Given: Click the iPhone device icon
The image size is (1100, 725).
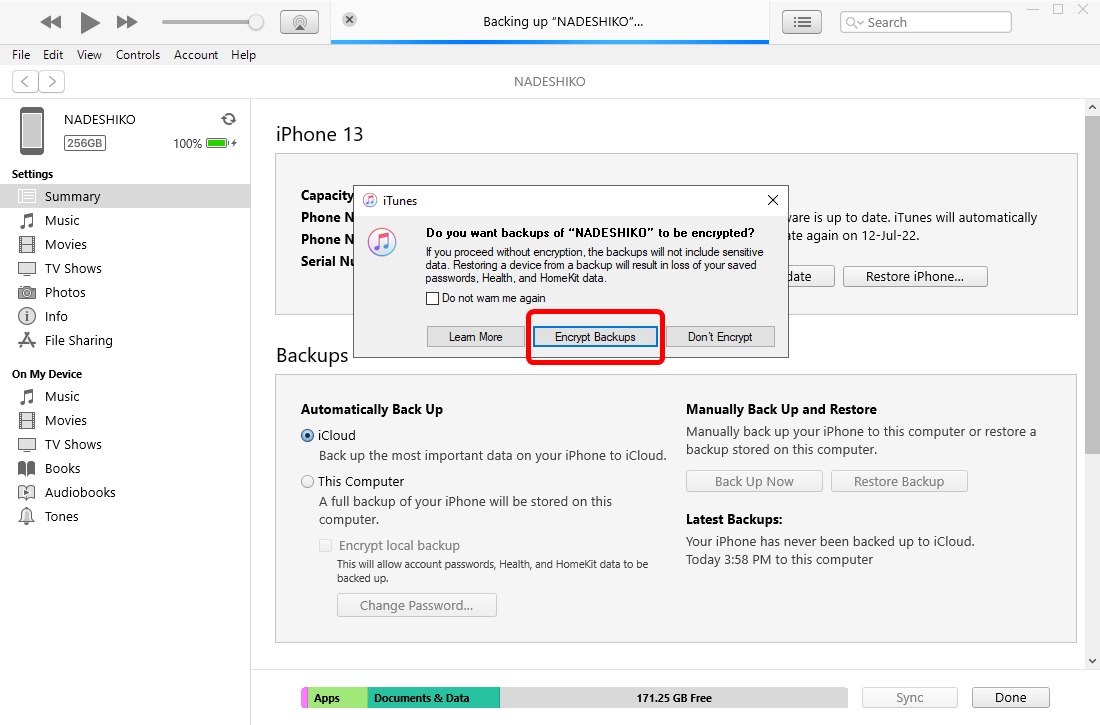Looking at the screenshot, I should point(32,131).
